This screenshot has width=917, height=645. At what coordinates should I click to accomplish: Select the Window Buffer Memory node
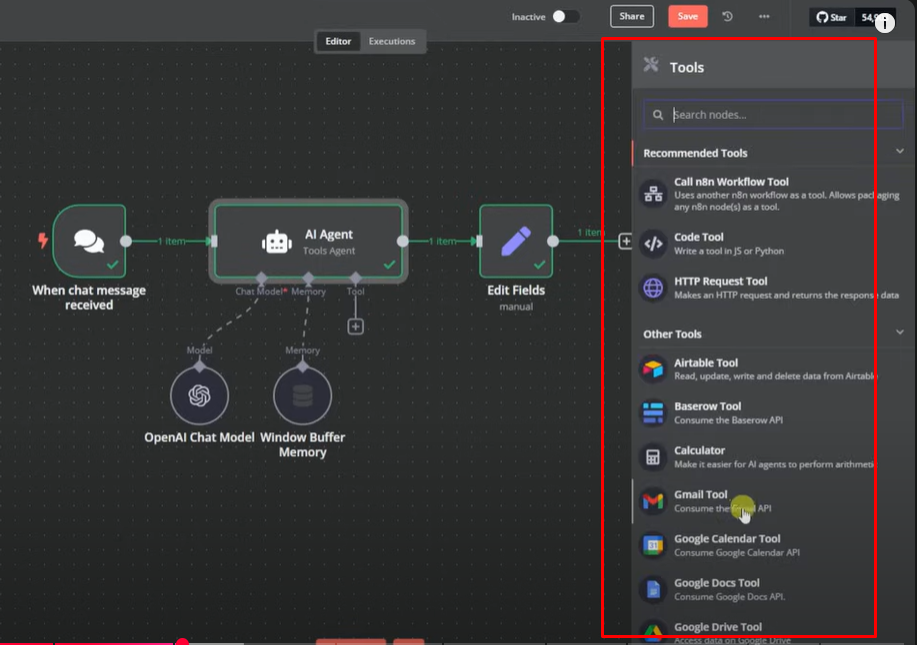(x=302, y=396)
